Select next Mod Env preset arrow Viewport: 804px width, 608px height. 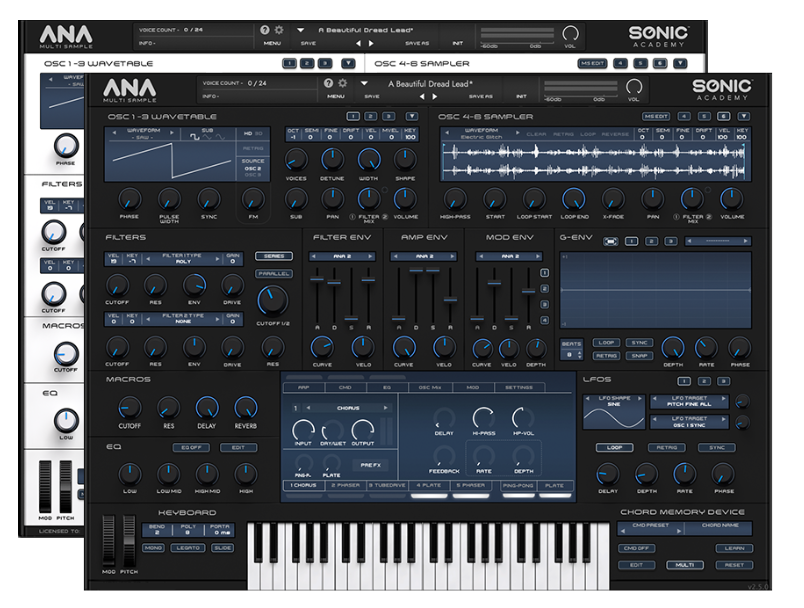[538, 256]
